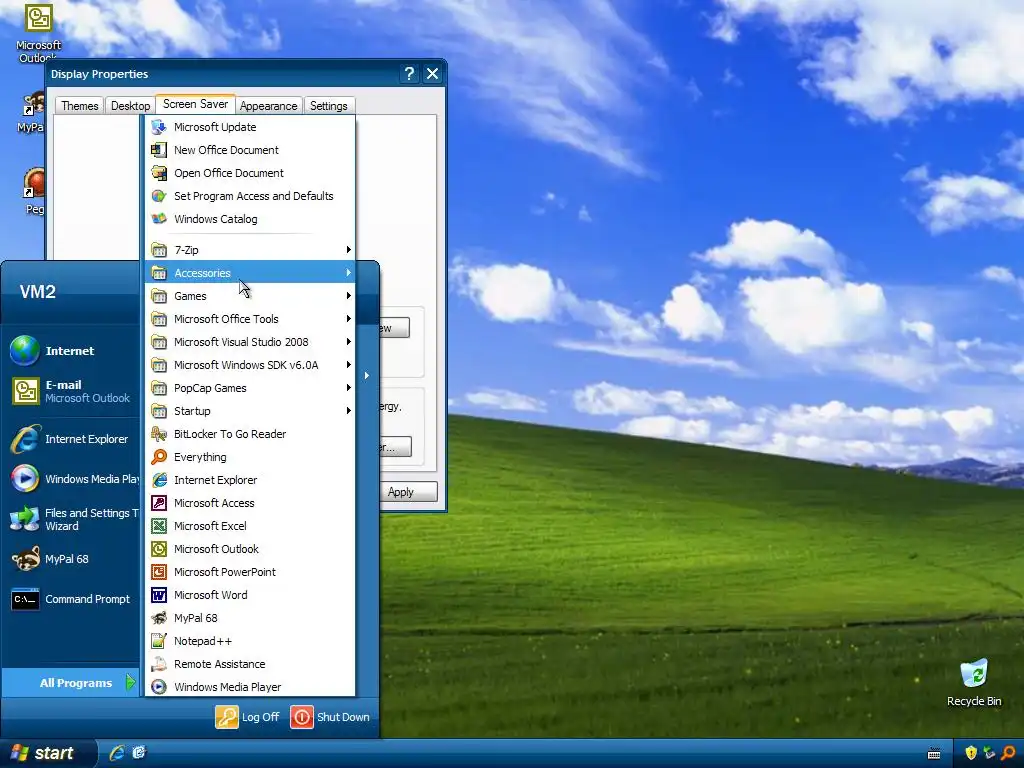Image resolution: width=1024 pixels, height=768 pixels.
Task: Expand the Games folder
Action: 250,296
